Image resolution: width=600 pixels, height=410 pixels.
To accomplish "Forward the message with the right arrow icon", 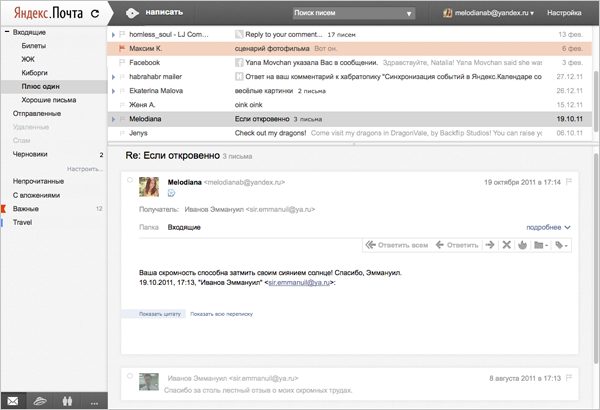I will click(490, 245).
